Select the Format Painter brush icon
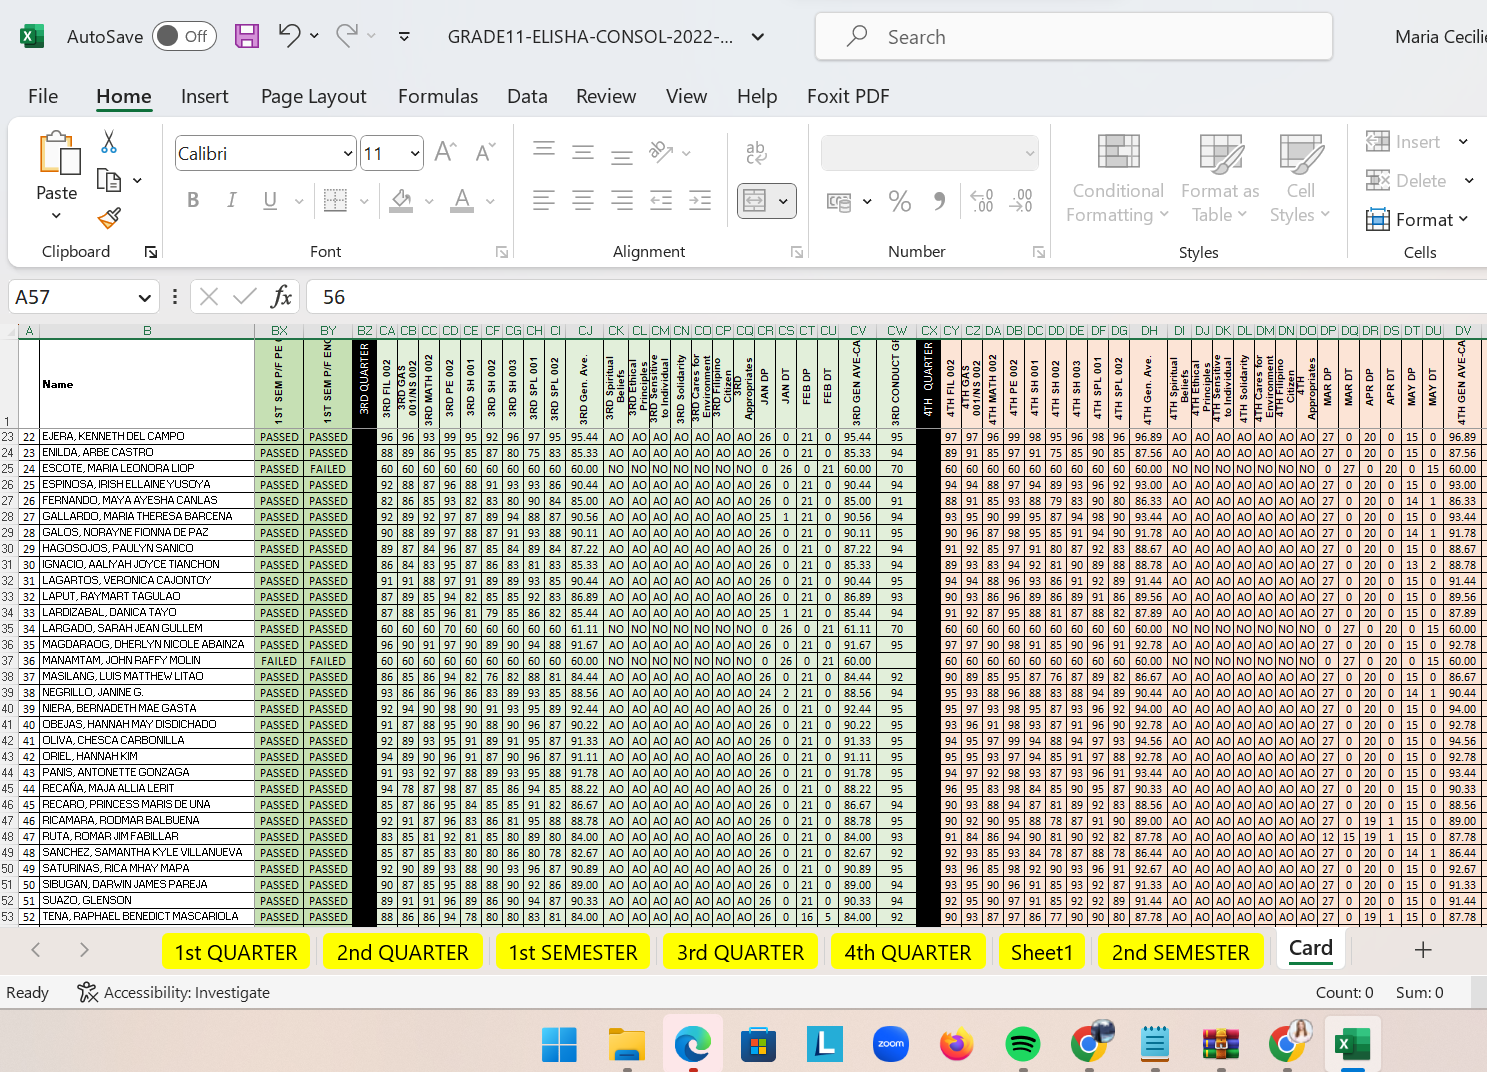 coord(109,218)
